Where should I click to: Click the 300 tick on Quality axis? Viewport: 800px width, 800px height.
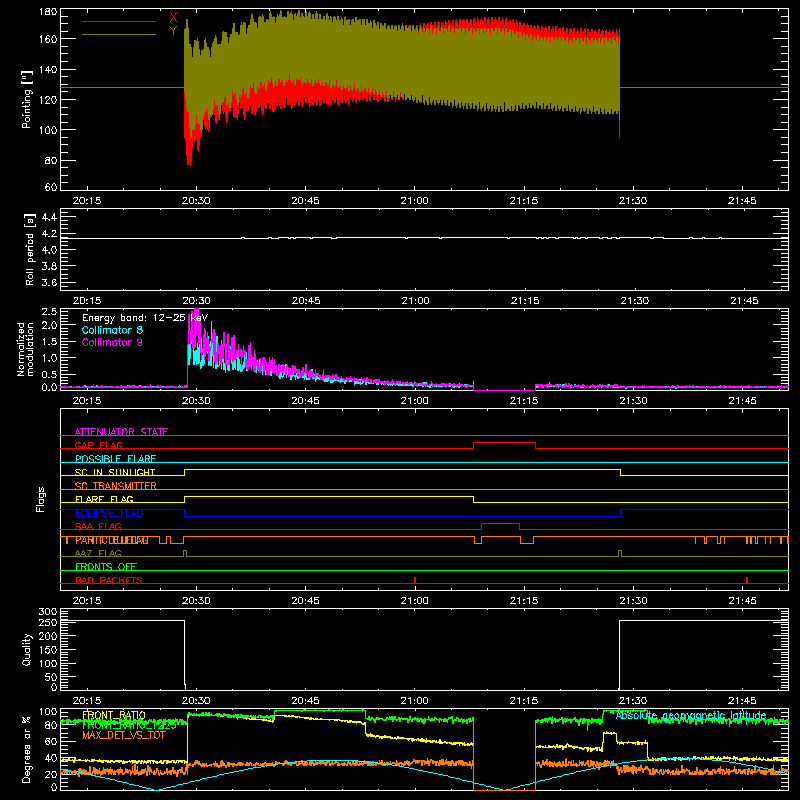tap(48, 612)
